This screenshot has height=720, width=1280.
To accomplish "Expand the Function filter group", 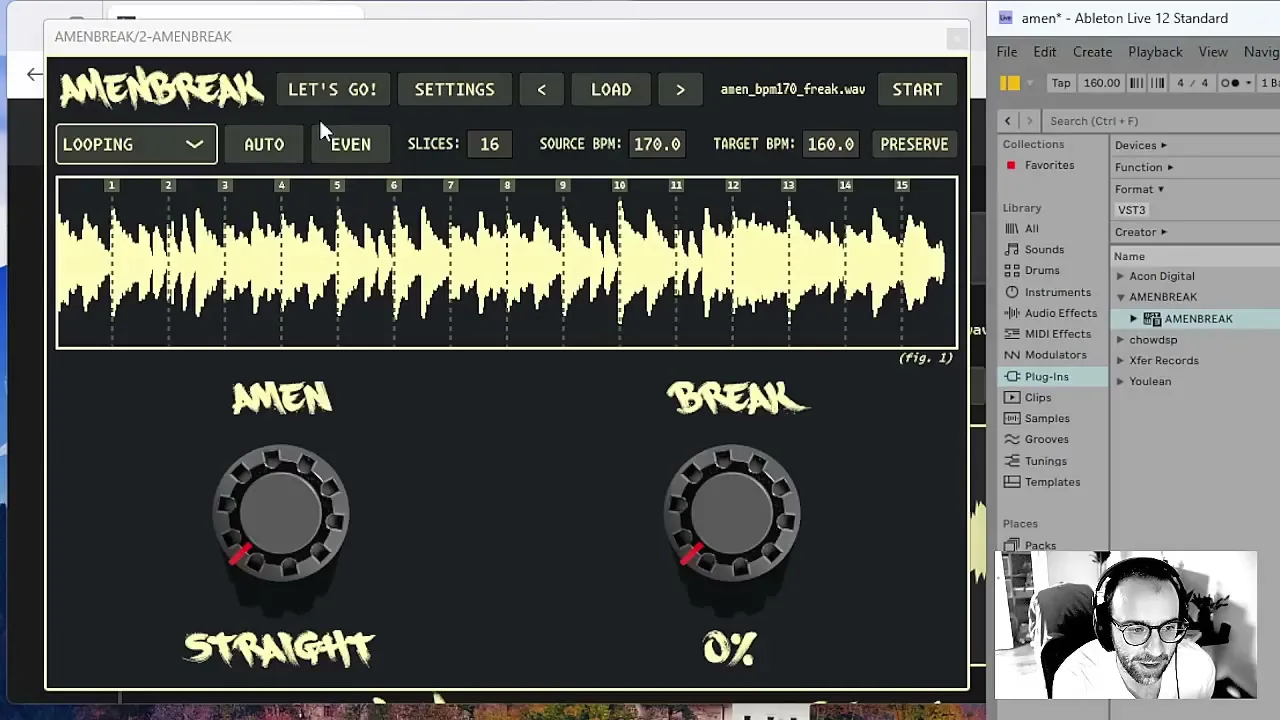I will 1144,167.
